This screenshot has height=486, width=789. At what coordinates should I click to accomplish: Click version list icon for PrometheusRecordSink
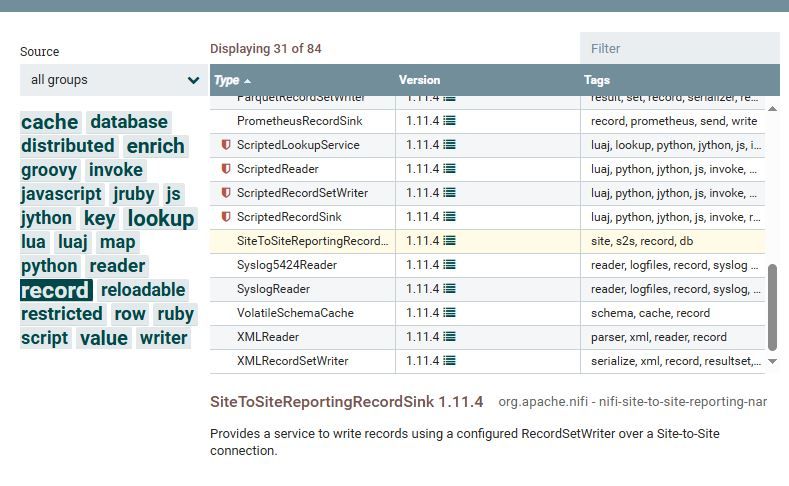(450, 121)
